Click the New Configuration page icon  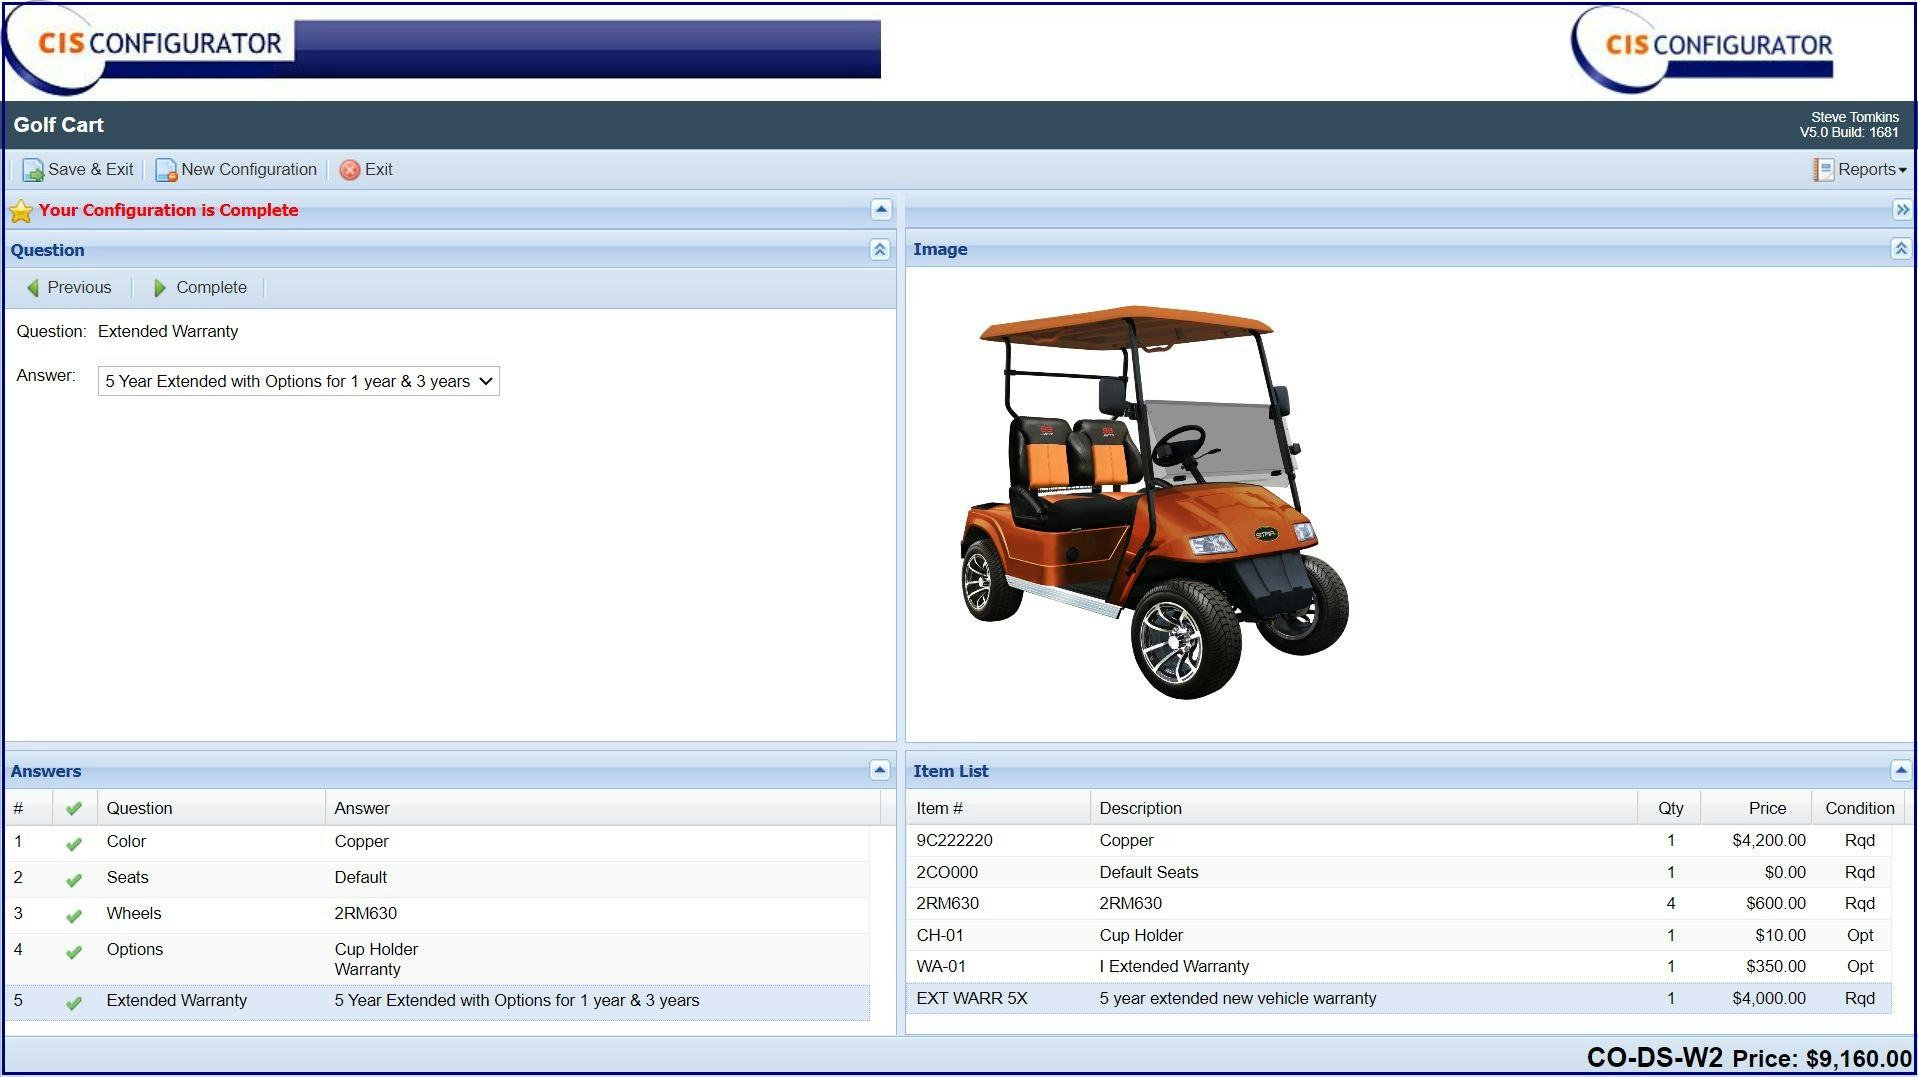165,169
